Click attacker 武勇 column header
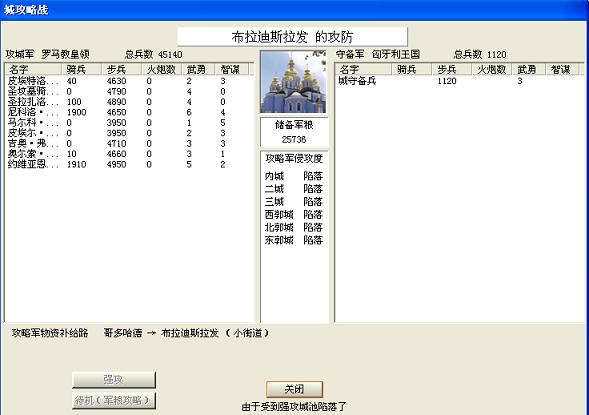Viewport: 589px width, 415px height. 198,69
